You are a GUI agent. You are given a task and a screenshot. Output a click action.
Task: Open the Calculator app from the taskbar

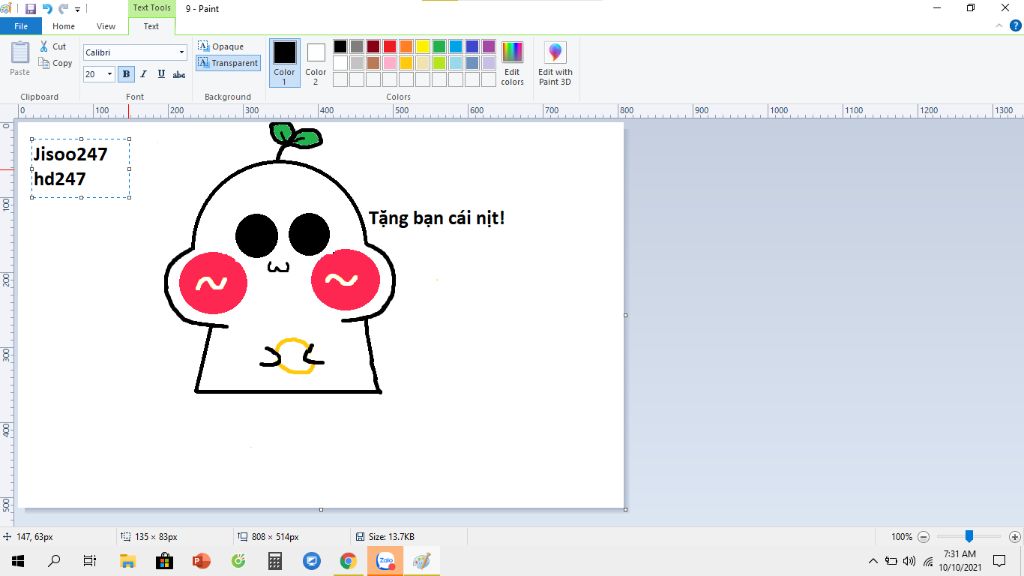275,561
